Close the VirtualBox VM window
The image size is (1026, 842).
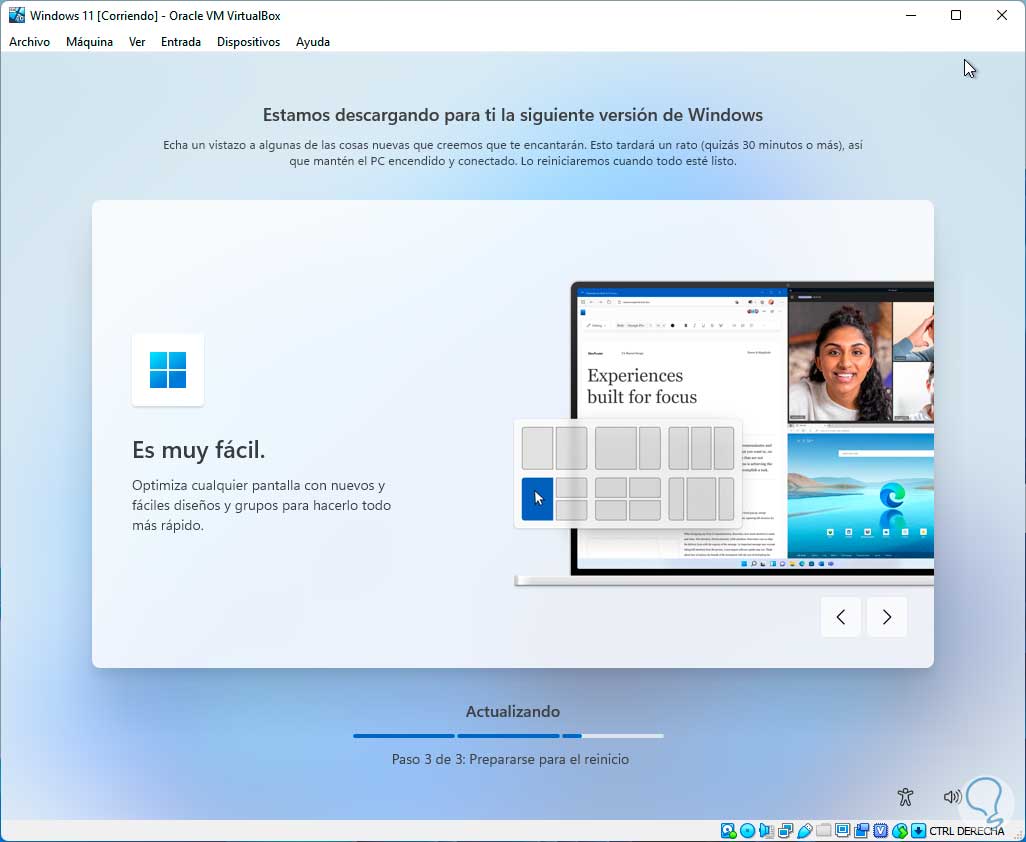[x=1002, y=15]
